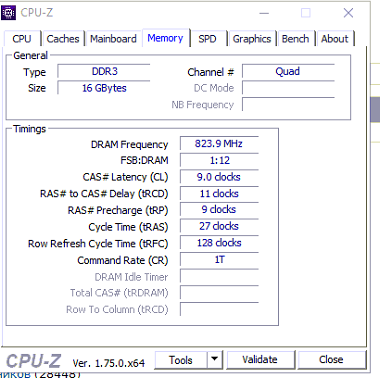
Task: Click the 1:12 FSB:DRAM ratio value
Action: coord(219,160)
